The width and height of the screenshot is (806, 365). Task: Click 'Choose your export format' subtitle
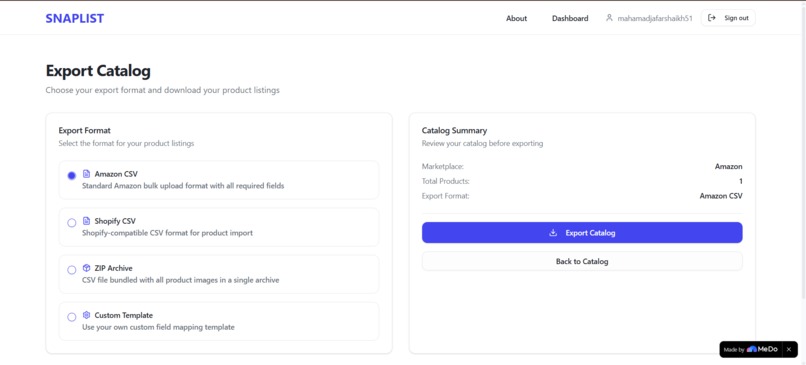(x=162, y=90)
